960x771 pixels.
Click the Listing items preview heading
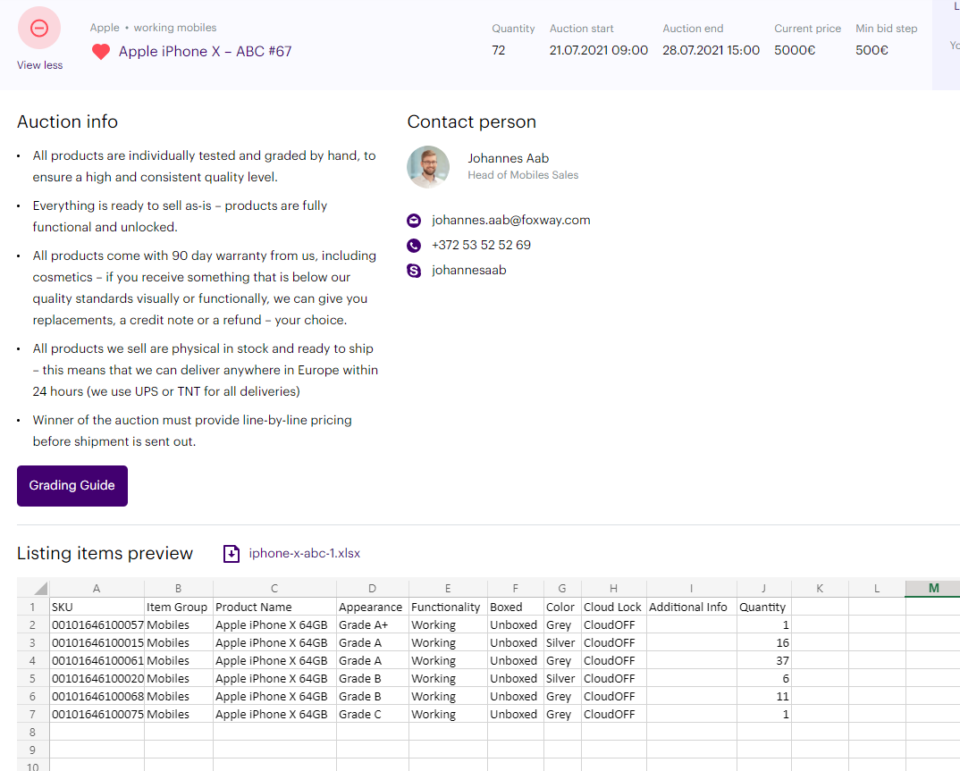(105, 553)
